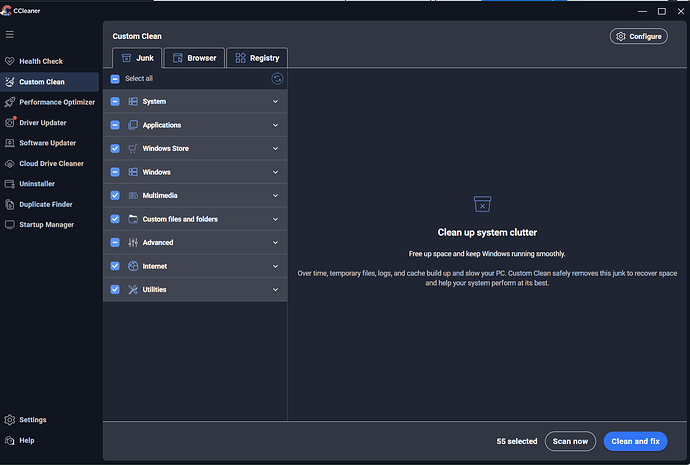Uncheck the Windows Store checkbox
The image size is (690, 465).
(115, 149)
